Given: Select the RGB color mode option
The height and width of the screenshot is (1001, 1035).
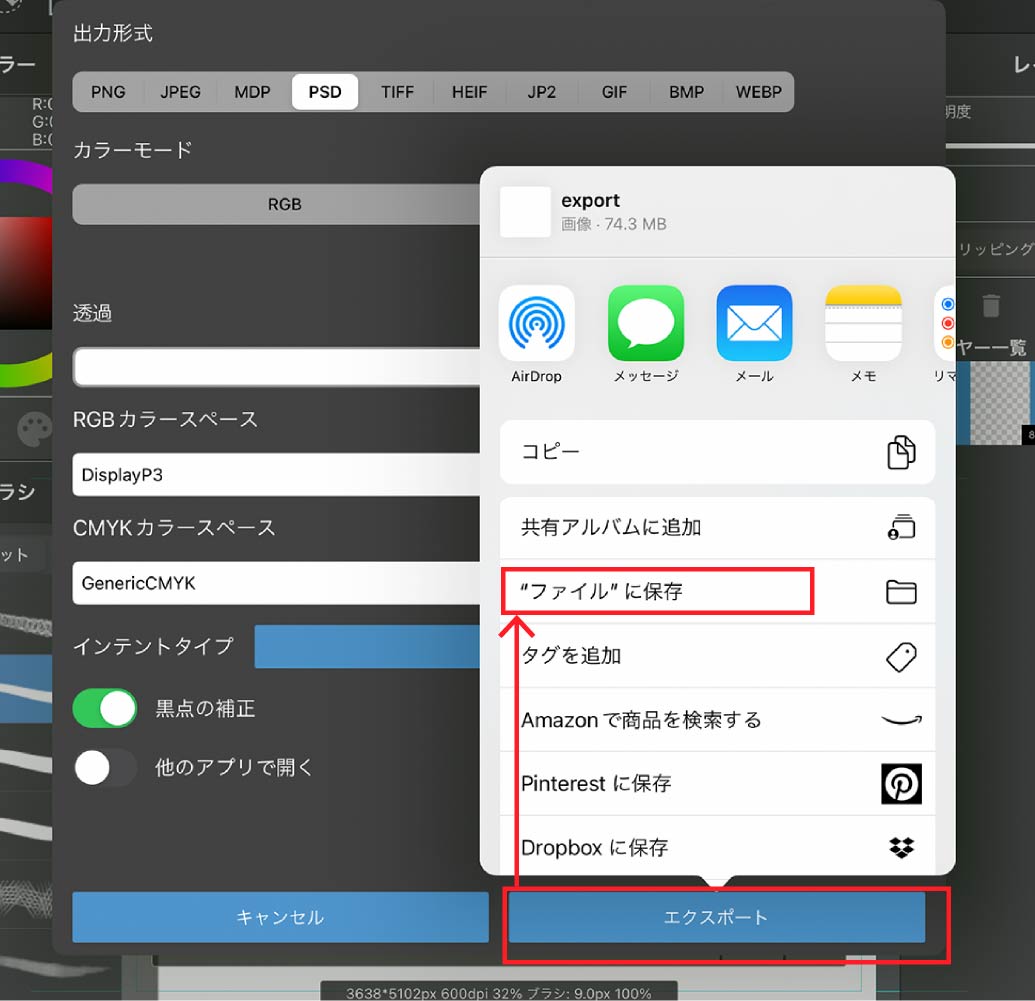Looking at the screenshot, I should pyautogui.click(x=284, y=204).
